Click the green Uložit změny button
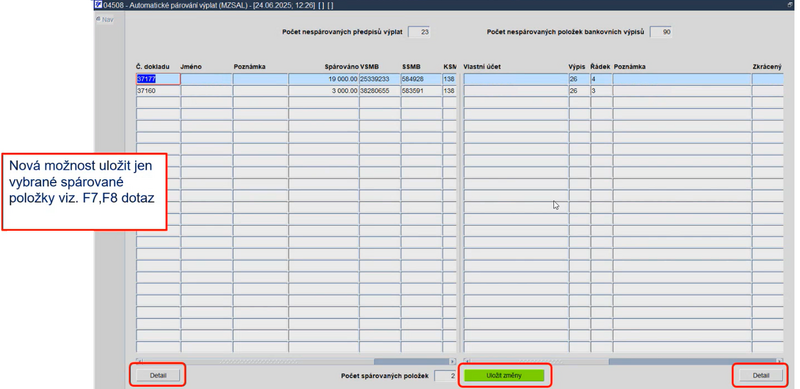The width and height of the screenshot is (800, 389). click(x=504, y=375)
